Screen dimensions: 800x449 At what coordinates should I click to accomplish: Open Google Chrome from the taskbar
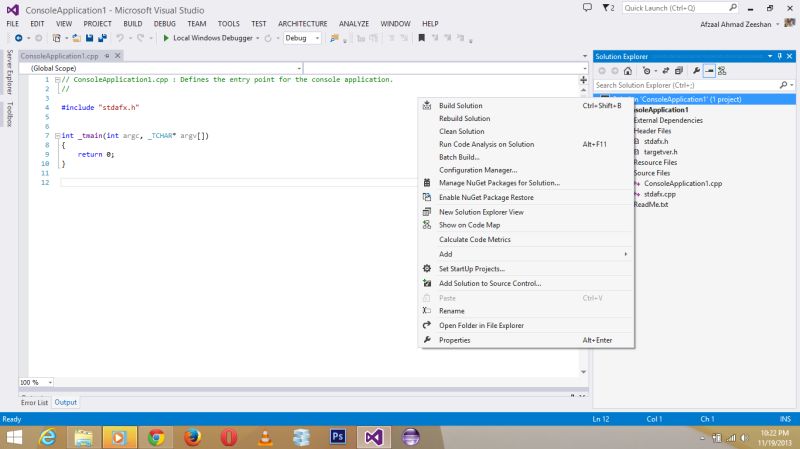[156, 437]
